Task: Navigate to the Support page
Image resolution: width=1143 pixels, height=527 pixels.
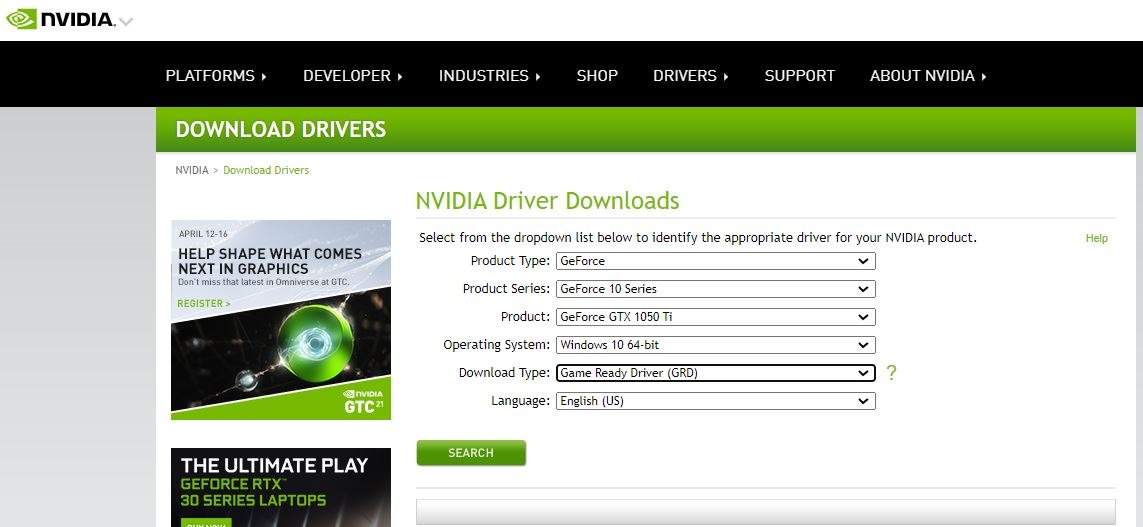Action: point(799,76)
